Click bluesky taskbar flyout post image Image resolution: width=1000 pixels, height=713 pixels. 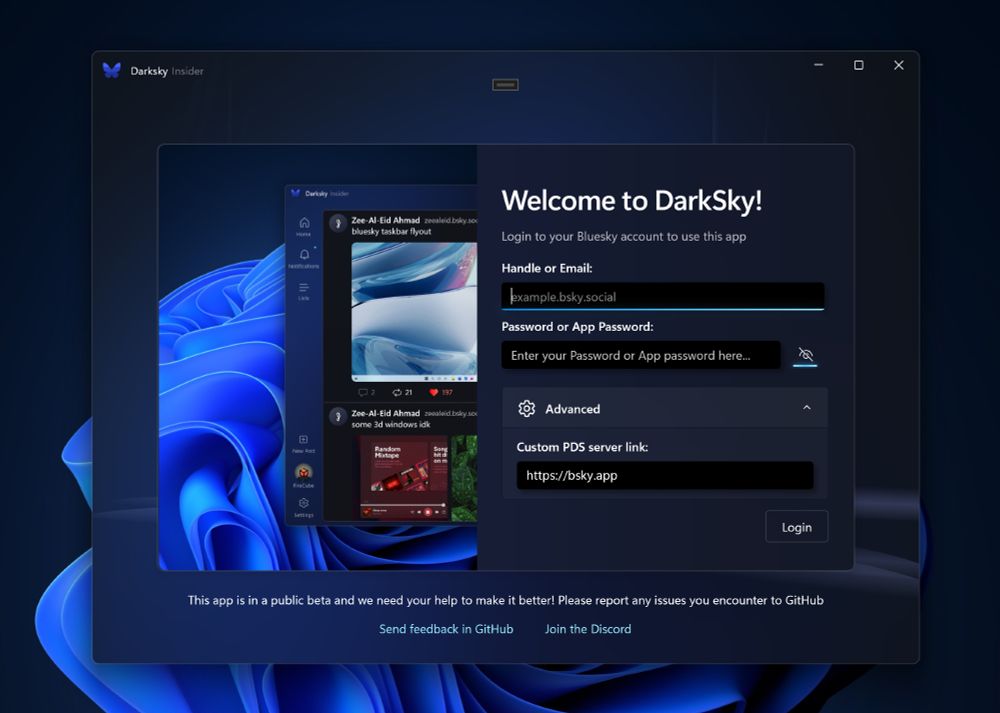tap(414, 312)
